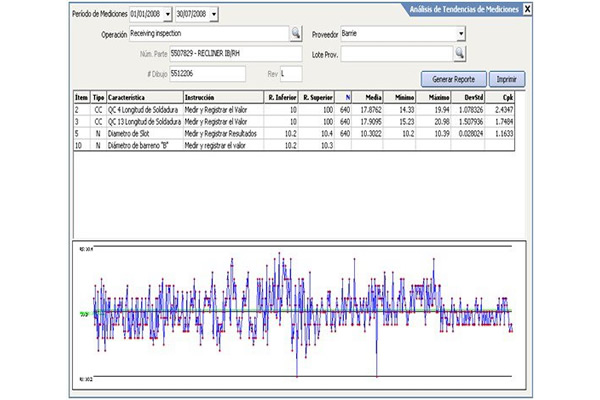Image resolution: width=600 pixels, height=400 pixels.
Task: Open the start date 01/01/2008 dropdown
Action: click(x=167, y=13)
